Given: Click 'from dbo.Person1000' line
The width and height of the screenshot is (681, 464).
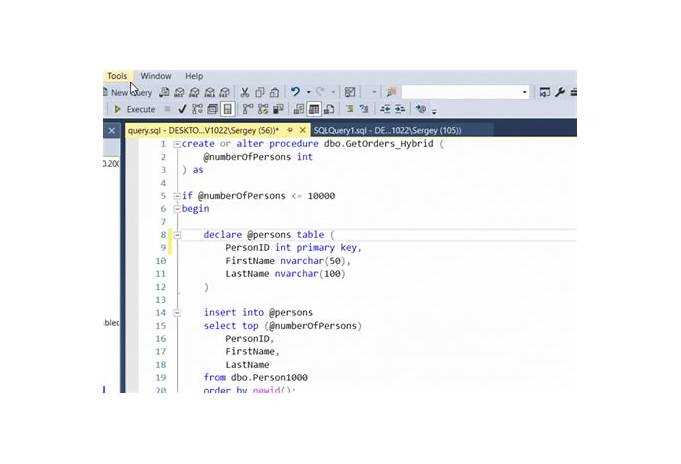Looking at the screenshot, I should tap(256, 378).
